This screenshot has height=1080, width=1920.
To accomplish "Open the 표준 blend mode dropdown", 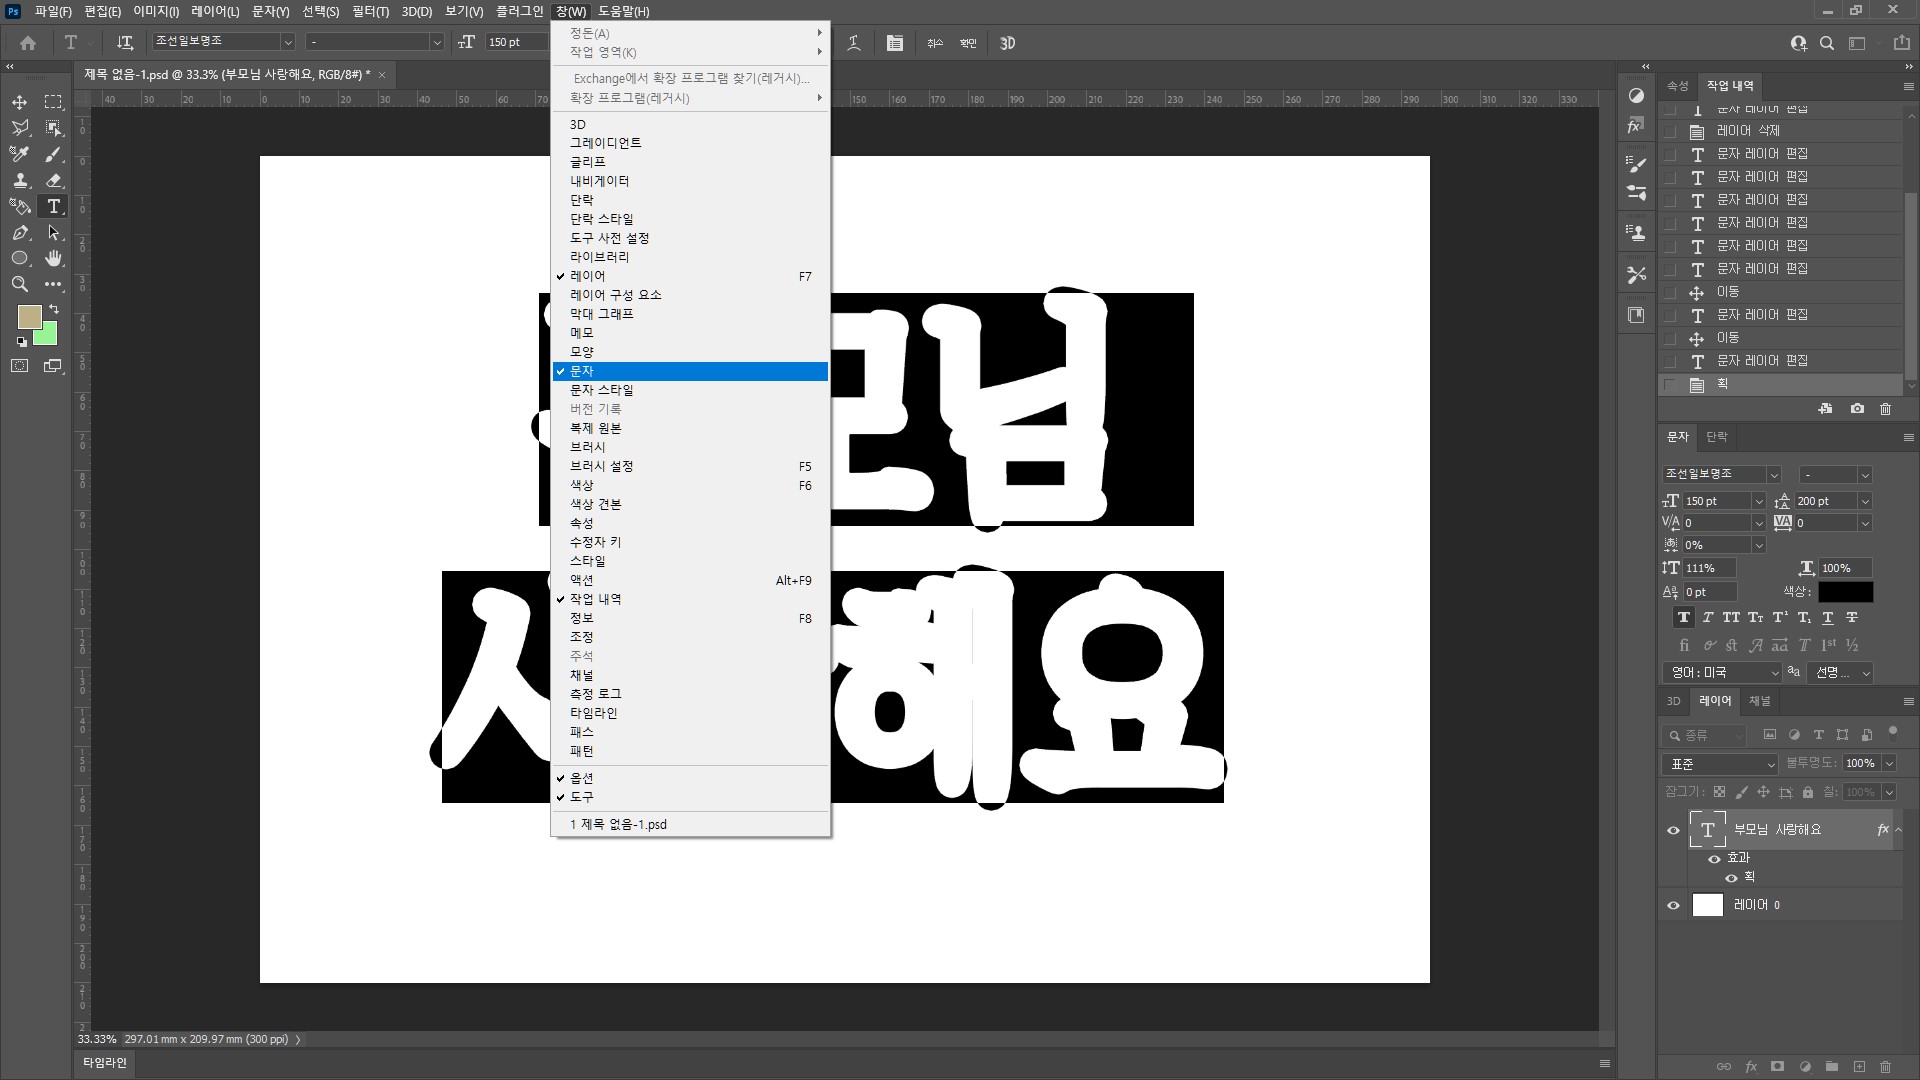I will [x=1720, y=764].
